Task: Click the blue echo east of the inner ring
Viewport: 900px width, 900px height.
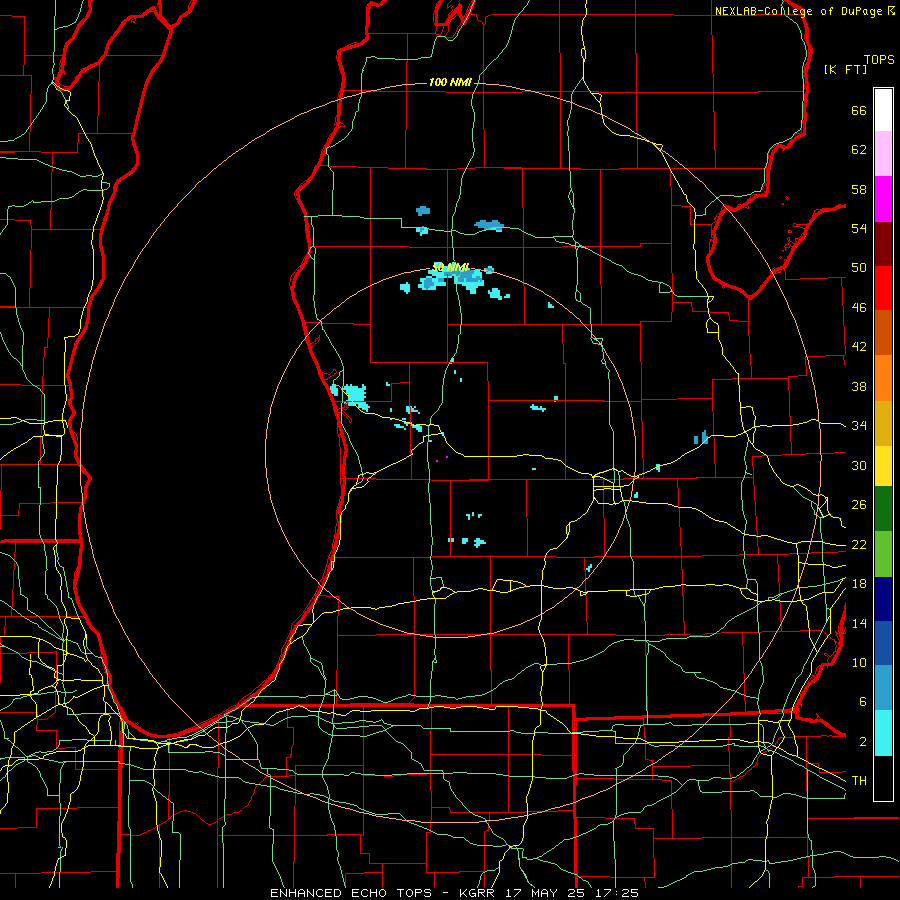Action: (x=701, y=438)
